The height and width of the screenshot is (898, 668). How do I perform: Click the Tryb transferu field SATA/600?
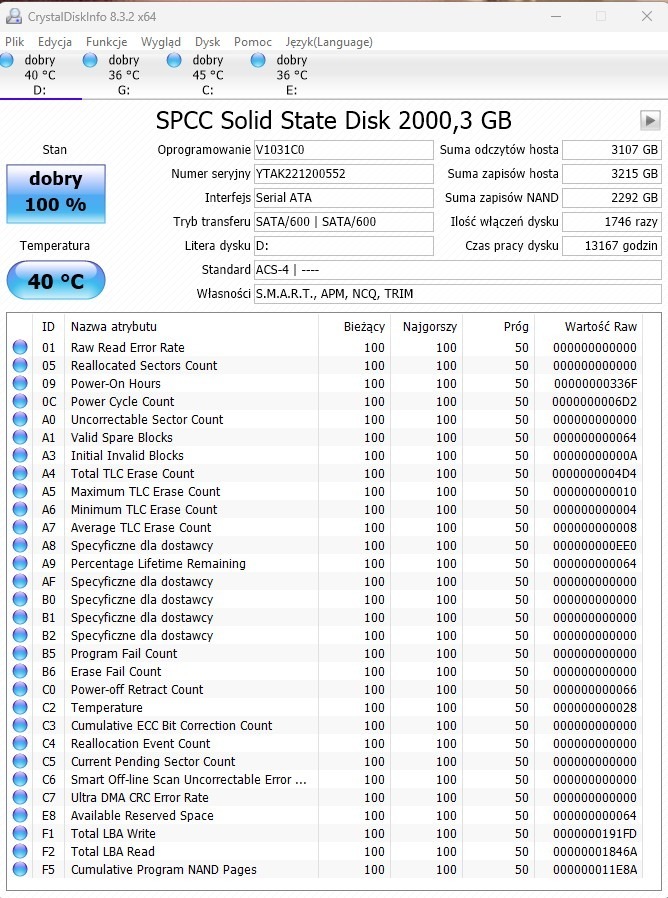click(344, 222)
